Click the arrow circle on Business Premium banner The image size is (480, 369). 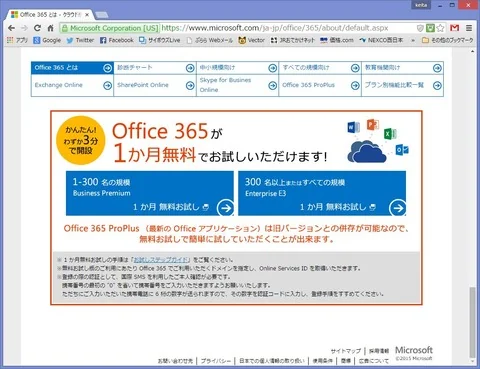click(226, 208)
